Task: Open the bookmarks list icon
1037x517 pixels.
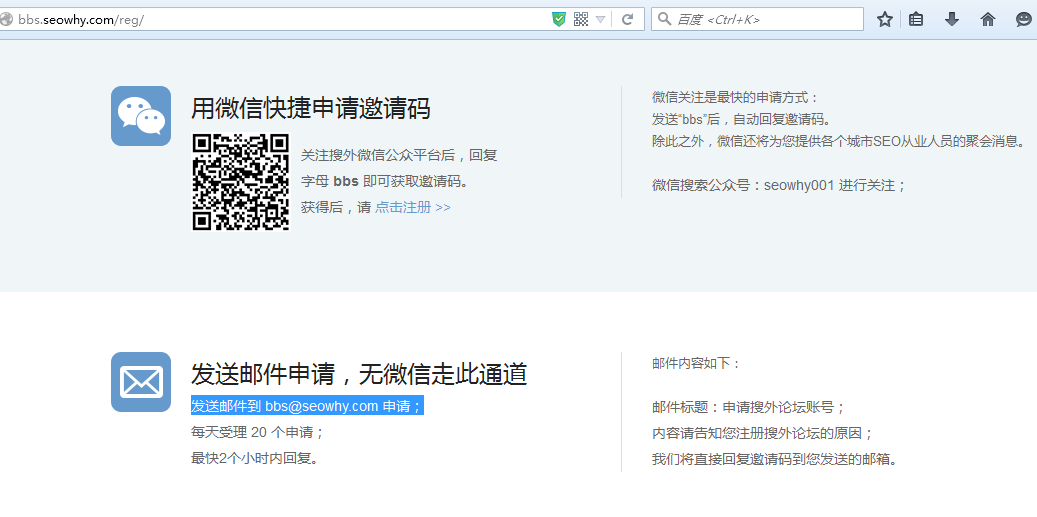Action: [916, 19]
